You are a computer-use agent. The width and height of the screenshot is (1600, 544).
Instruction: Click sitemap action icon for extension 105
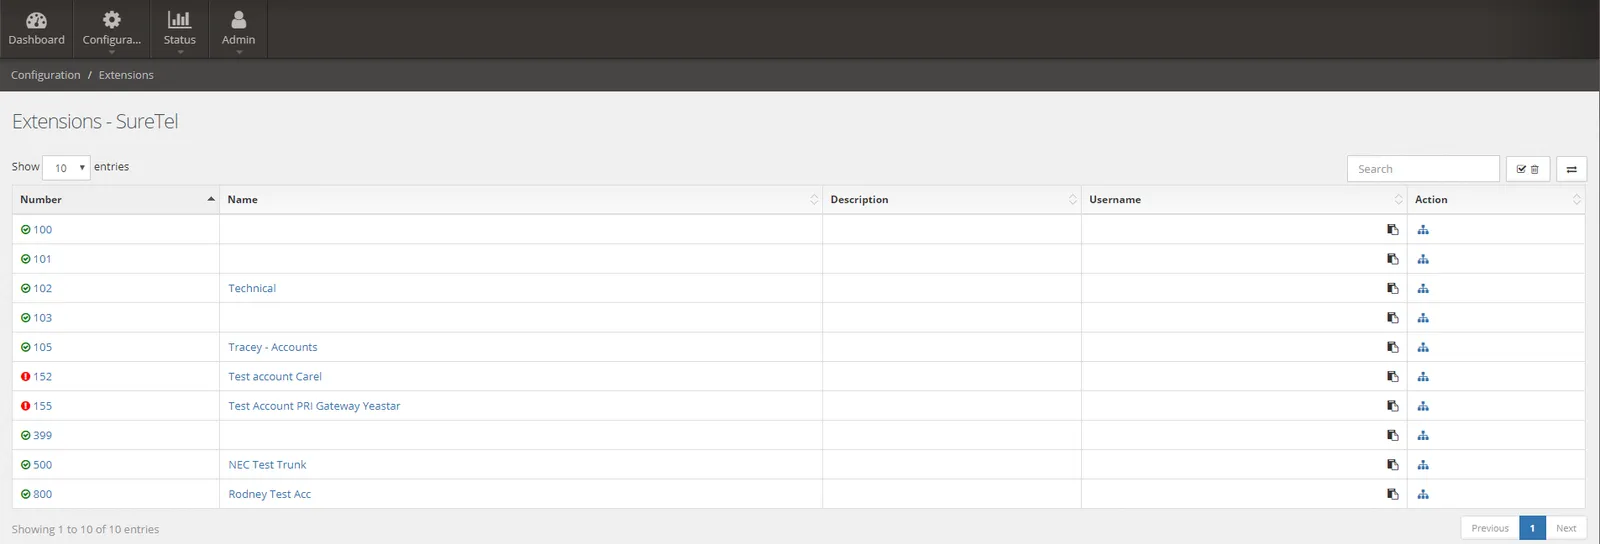point(1423,347)
